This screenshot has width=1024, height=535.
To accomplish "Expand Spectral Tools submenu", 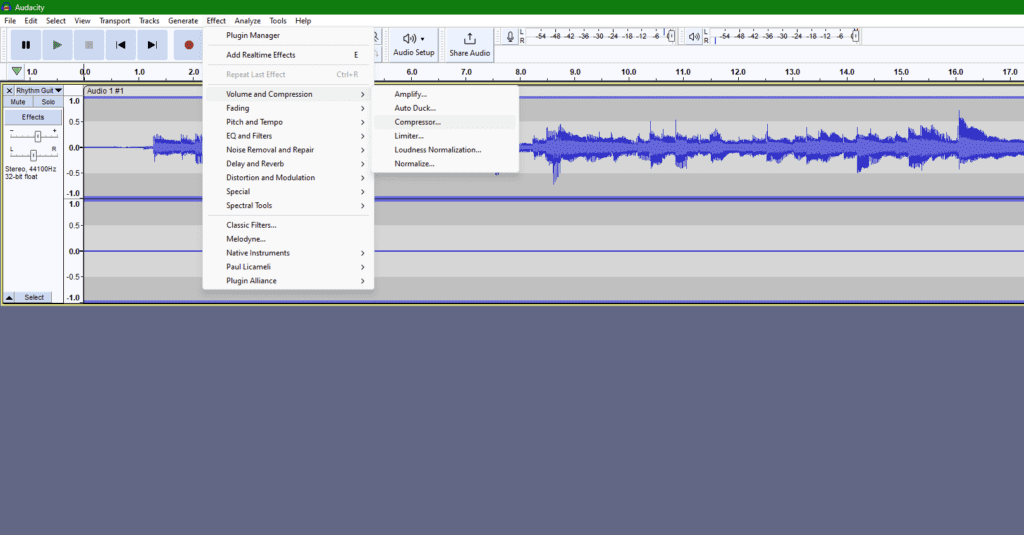I will click(288, 206).
